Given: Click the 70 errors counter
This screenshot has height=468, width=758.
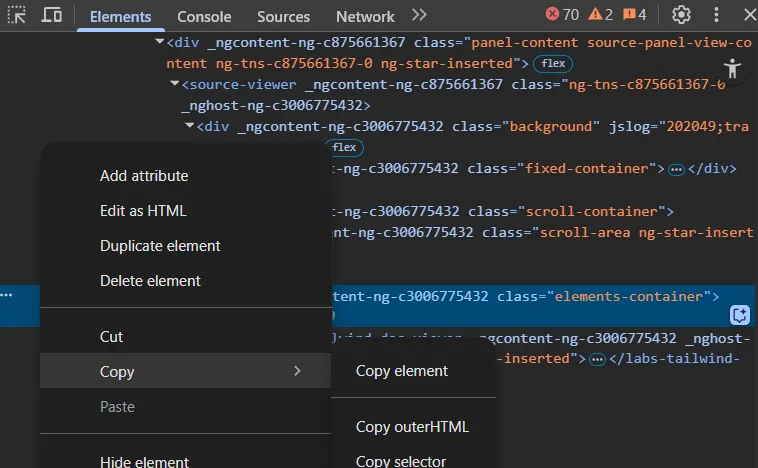Looking at the screenshot, I should click(x=562, y=15).
